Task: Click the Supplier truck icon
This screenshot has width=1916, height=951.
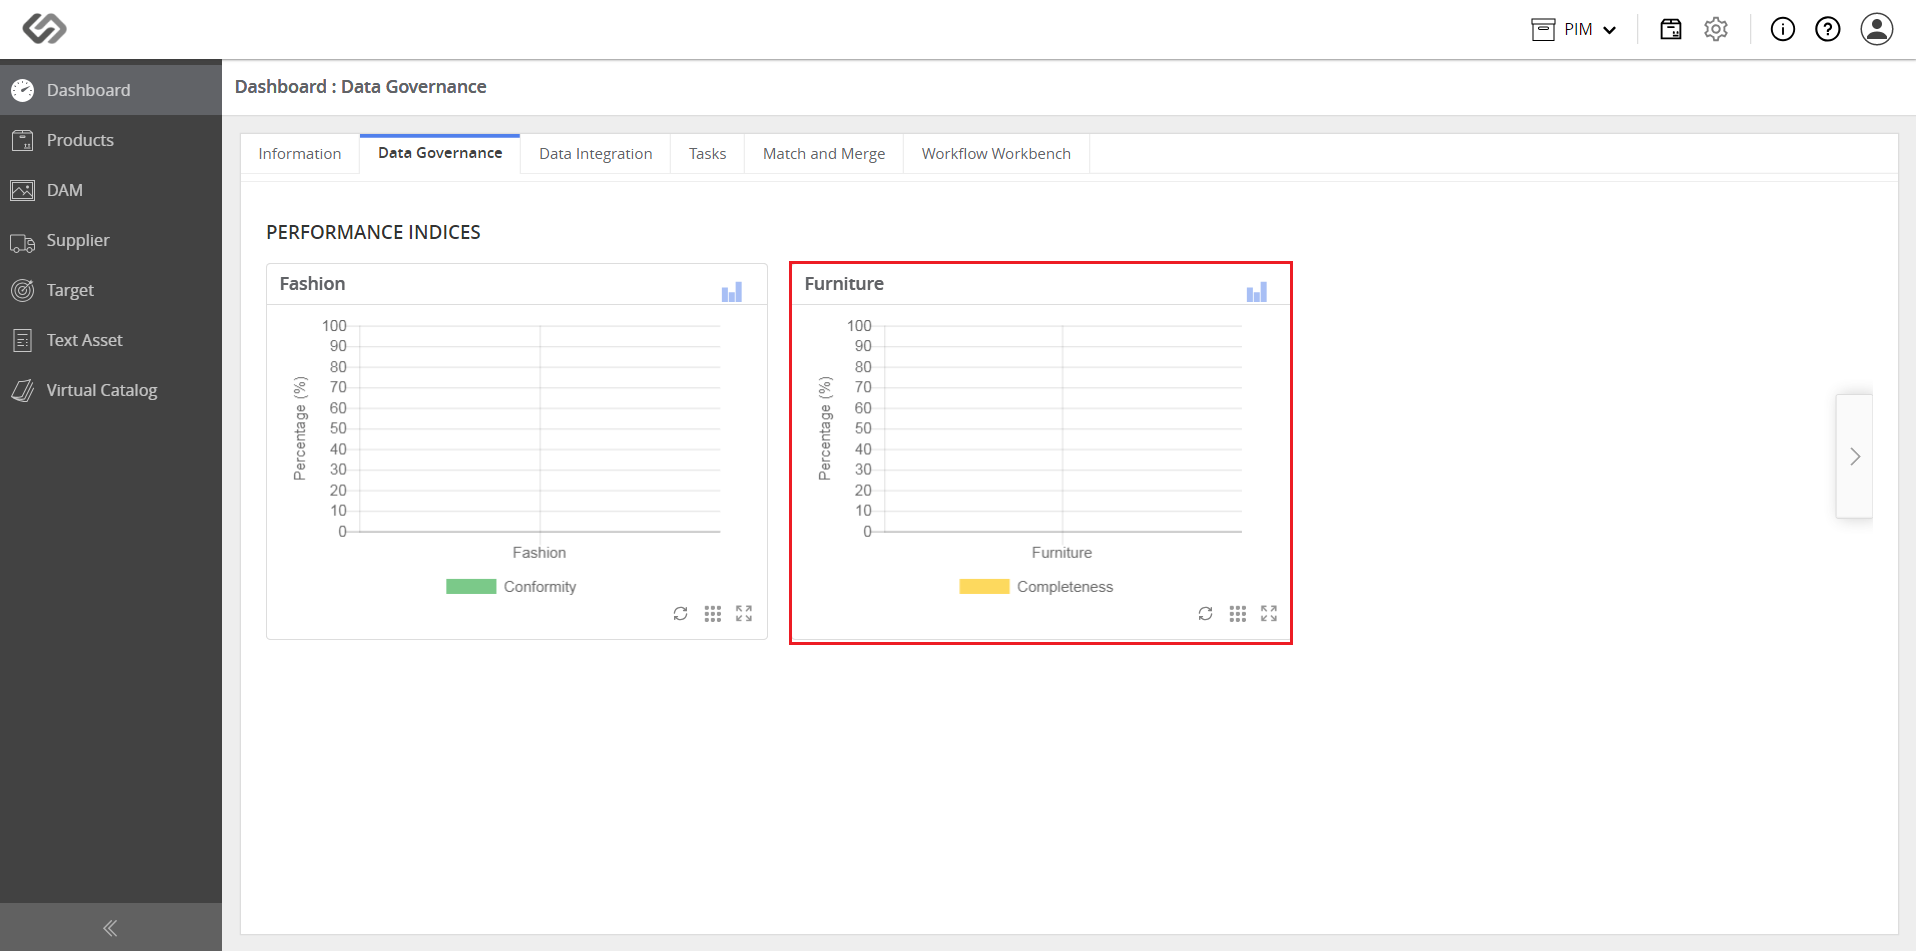Action: pos(23,242)
